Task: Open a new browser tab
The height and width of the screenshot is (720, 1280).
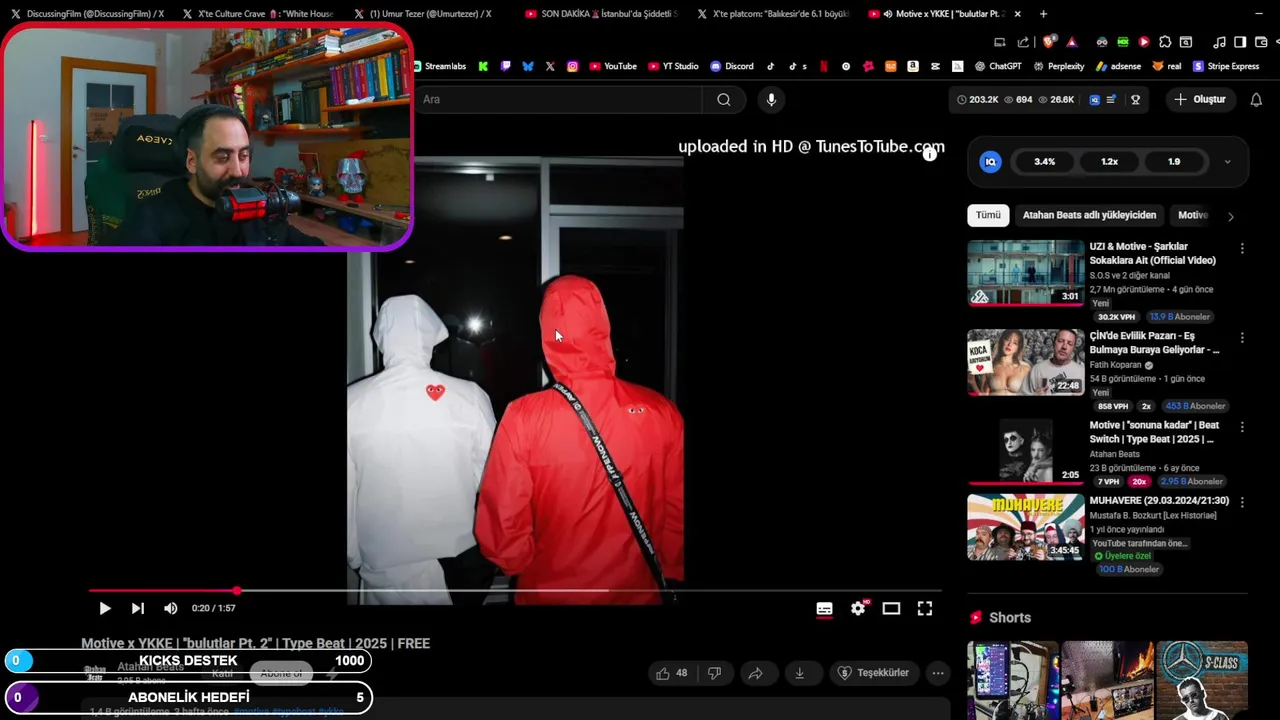Action: coord(1043,14)
